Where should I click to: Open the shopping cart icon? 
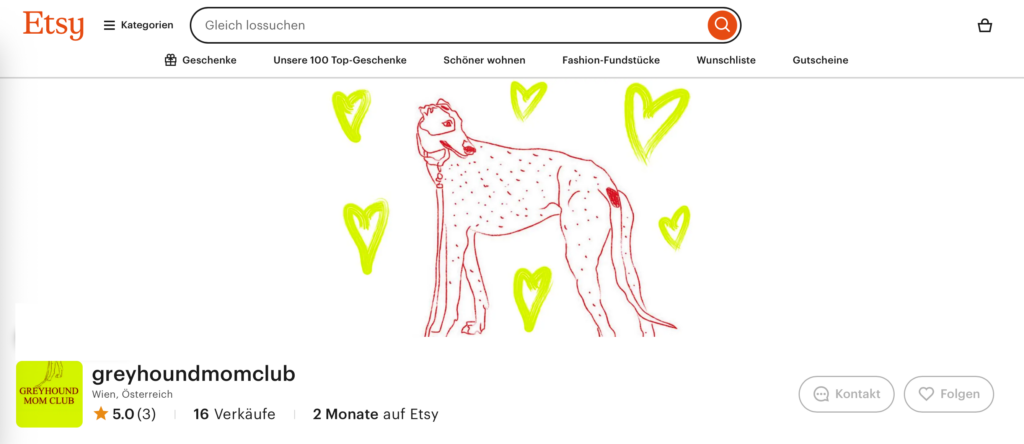[x=985, y=25]
